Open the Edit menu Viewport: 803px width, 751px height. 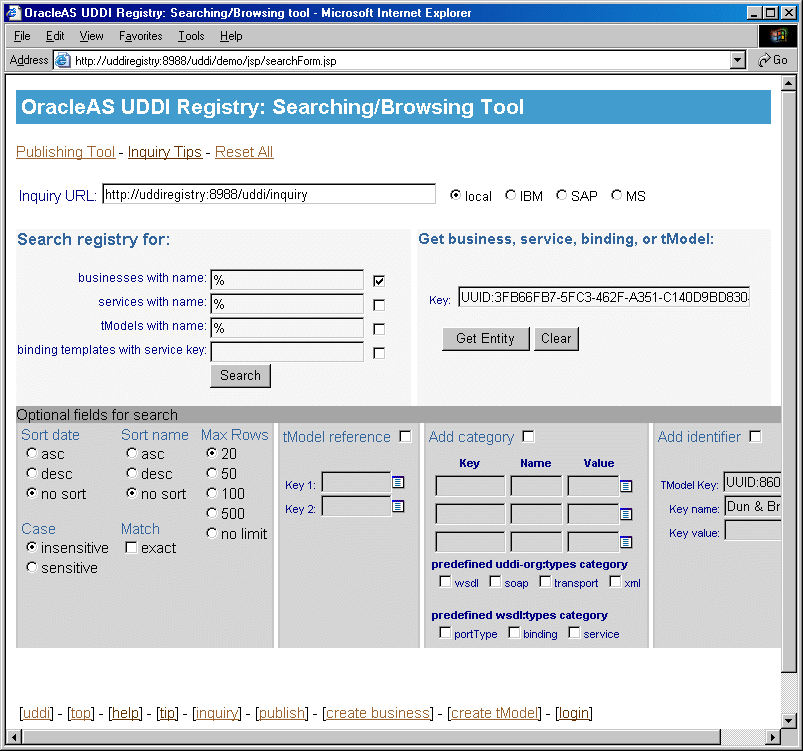(55, 36)
